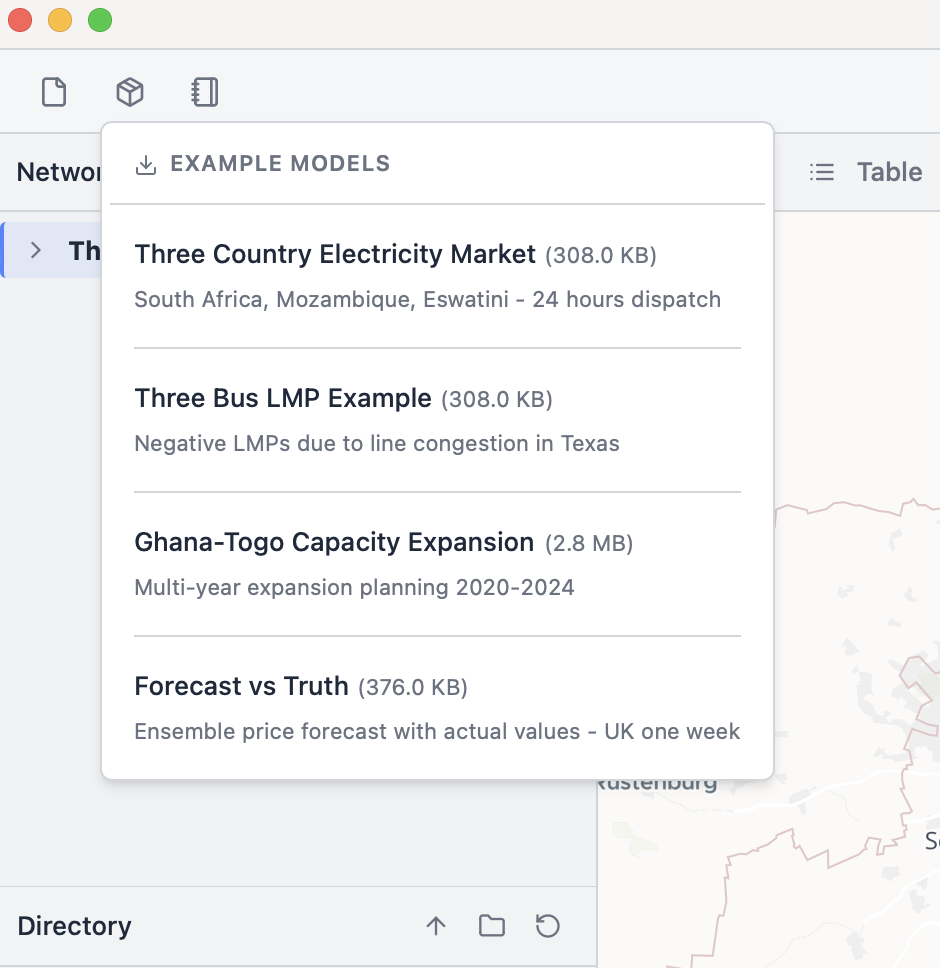Open the folder icon in Directory panel
The height and width of the screenshot is (968, 940).
[492, 926]
